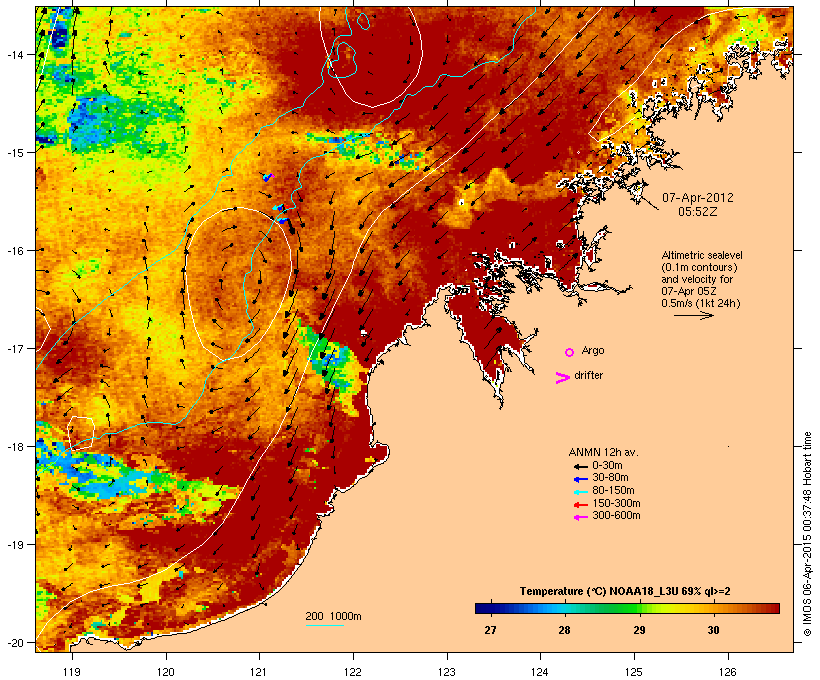The width and height of the screenshot is (820, 680).
Task: Click the black 0-30m arrow legend icon
Action: click(580, 467)
